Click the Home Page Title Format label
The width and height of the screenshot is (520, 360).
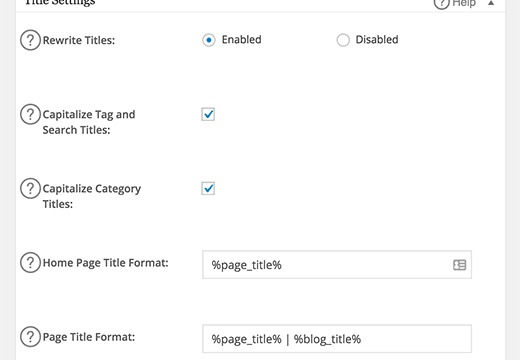click(106, 263)
